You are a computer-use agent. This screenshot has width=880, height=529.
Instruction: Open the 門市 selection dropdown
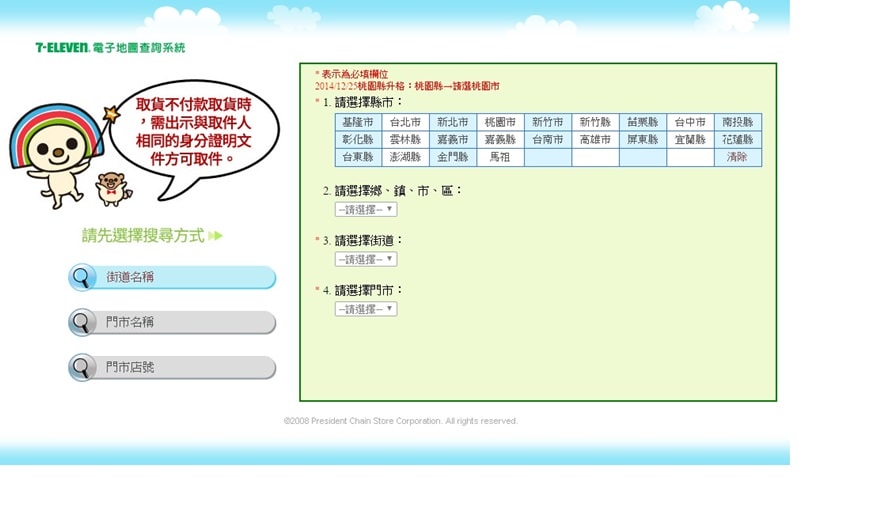pos(366,309)
